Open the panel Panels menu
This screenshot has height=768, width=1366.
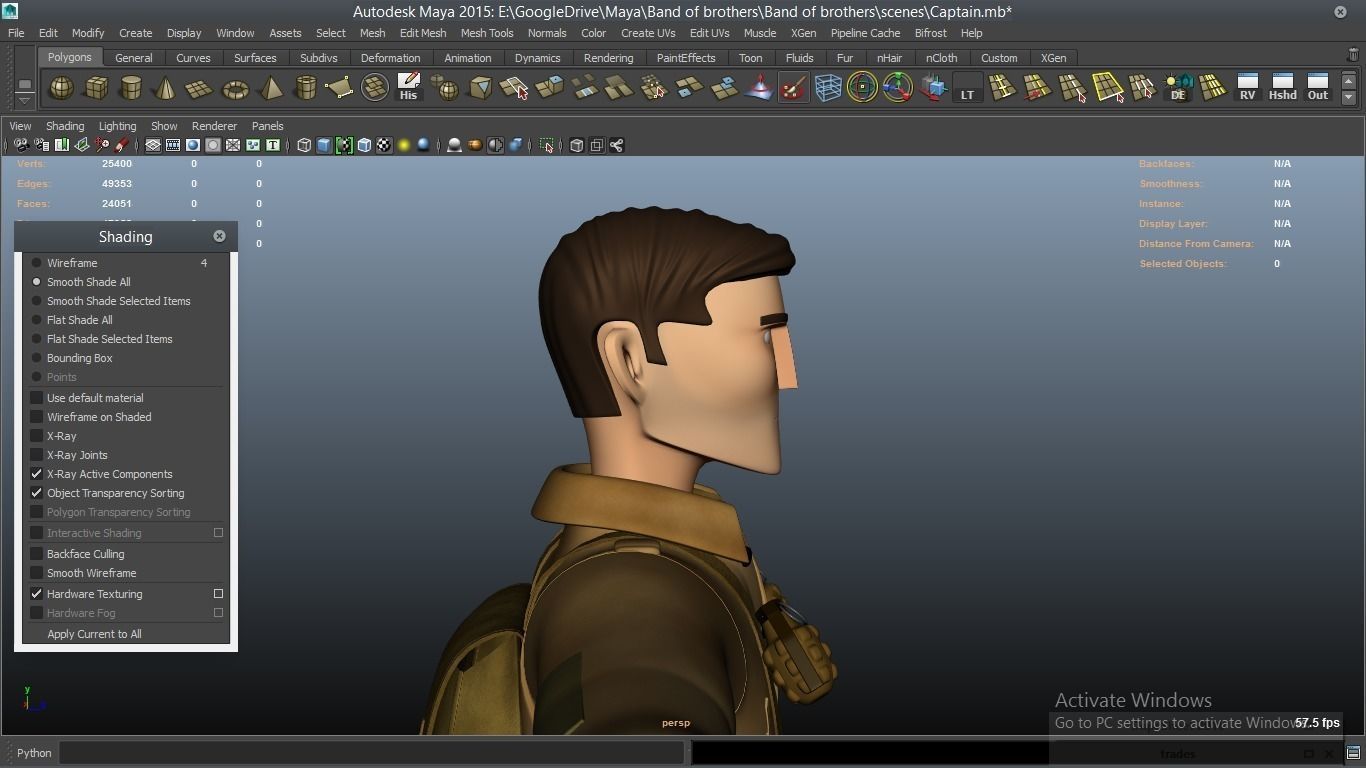coord(267,126)
